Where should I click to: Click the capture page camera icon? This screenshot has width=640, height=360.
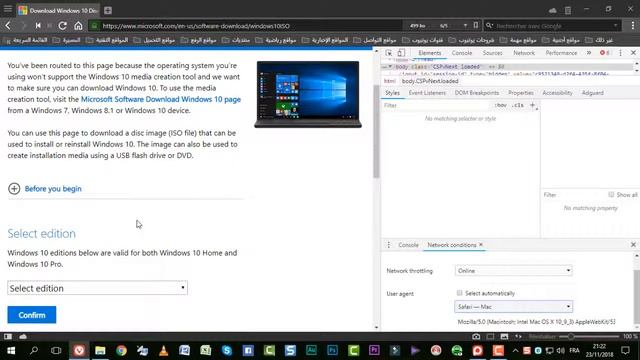(476, 336)
